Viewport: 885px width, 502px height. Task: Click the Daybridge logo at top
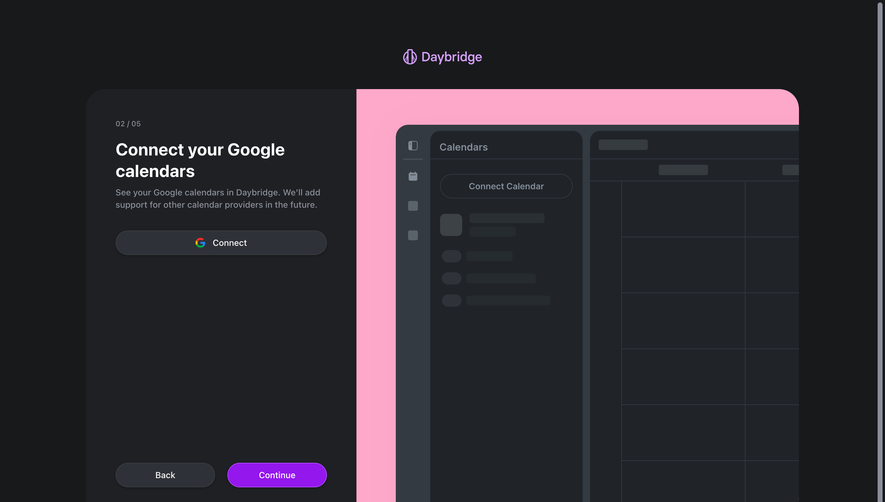[442, 57]
